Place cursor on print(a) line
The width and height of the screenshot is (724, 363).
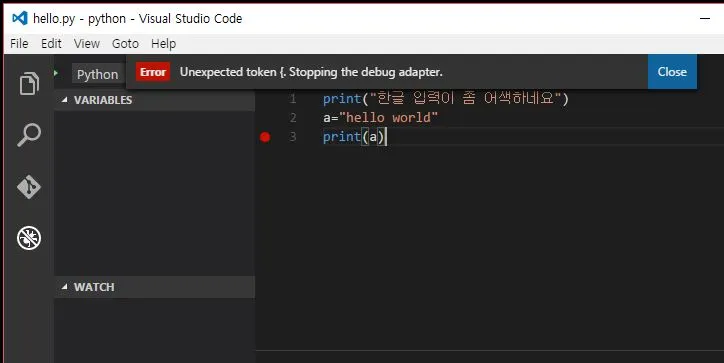(x=354, y=137)
